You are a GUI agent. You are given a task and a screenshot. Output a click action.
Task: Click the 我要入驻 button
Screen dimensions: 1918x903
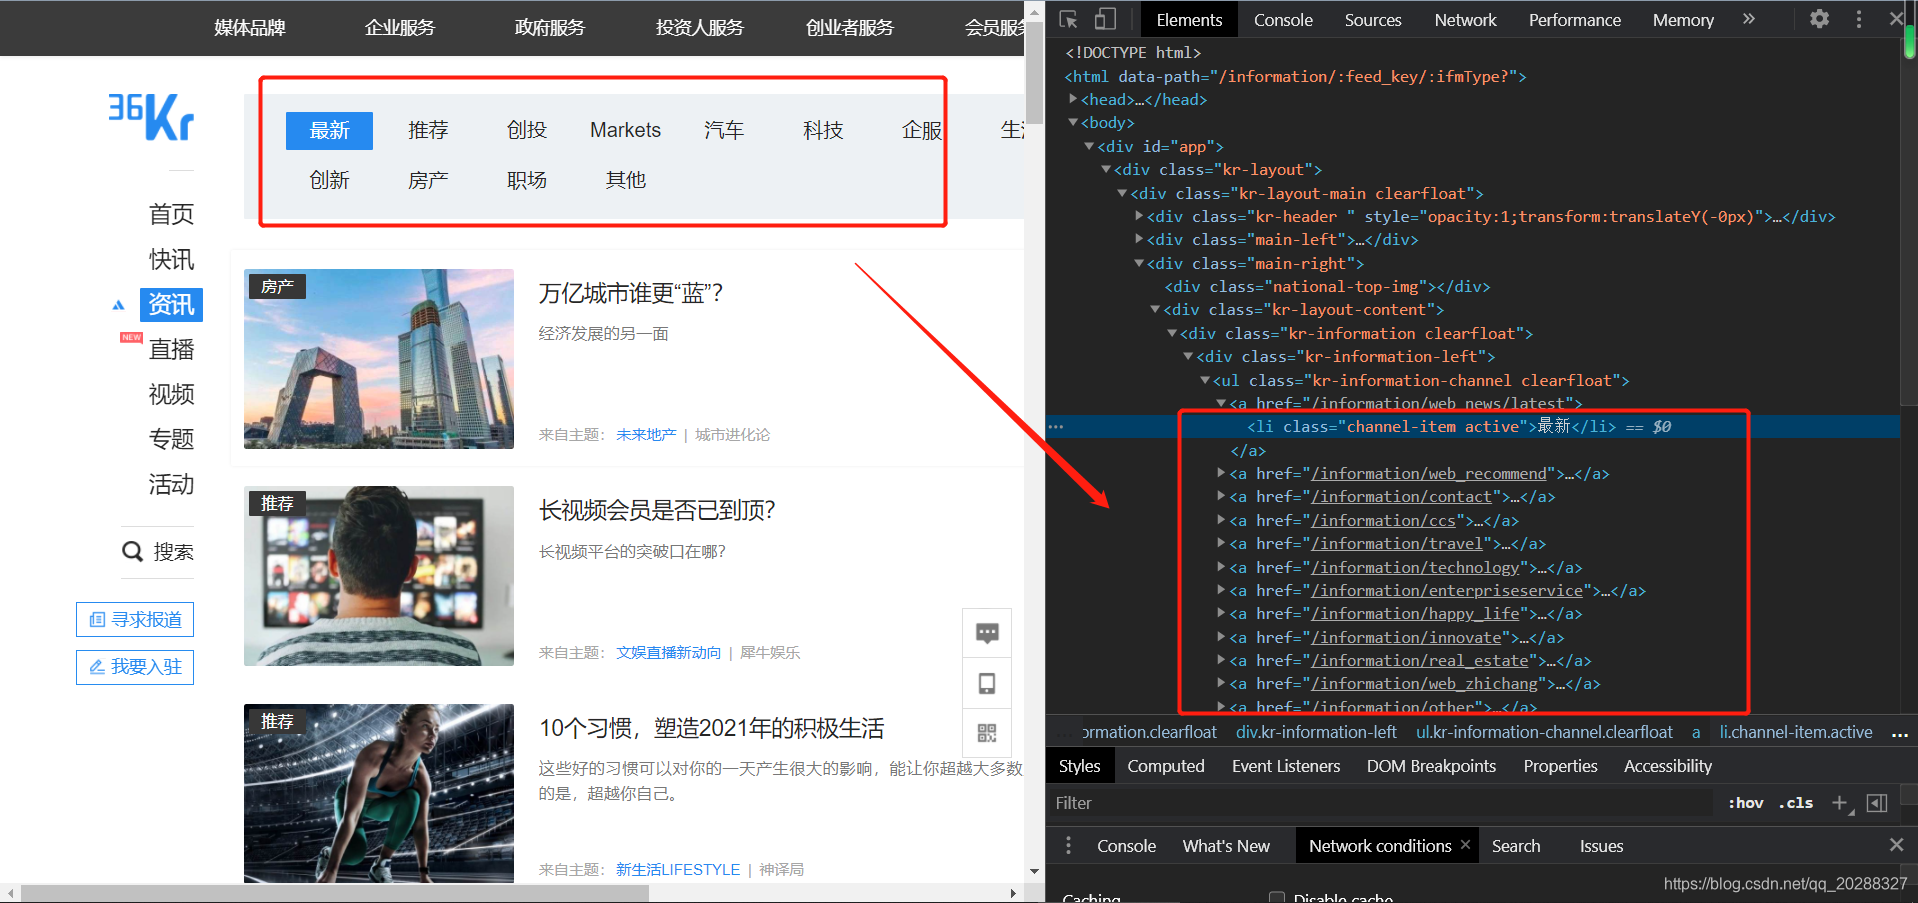[x=135, y=667]
